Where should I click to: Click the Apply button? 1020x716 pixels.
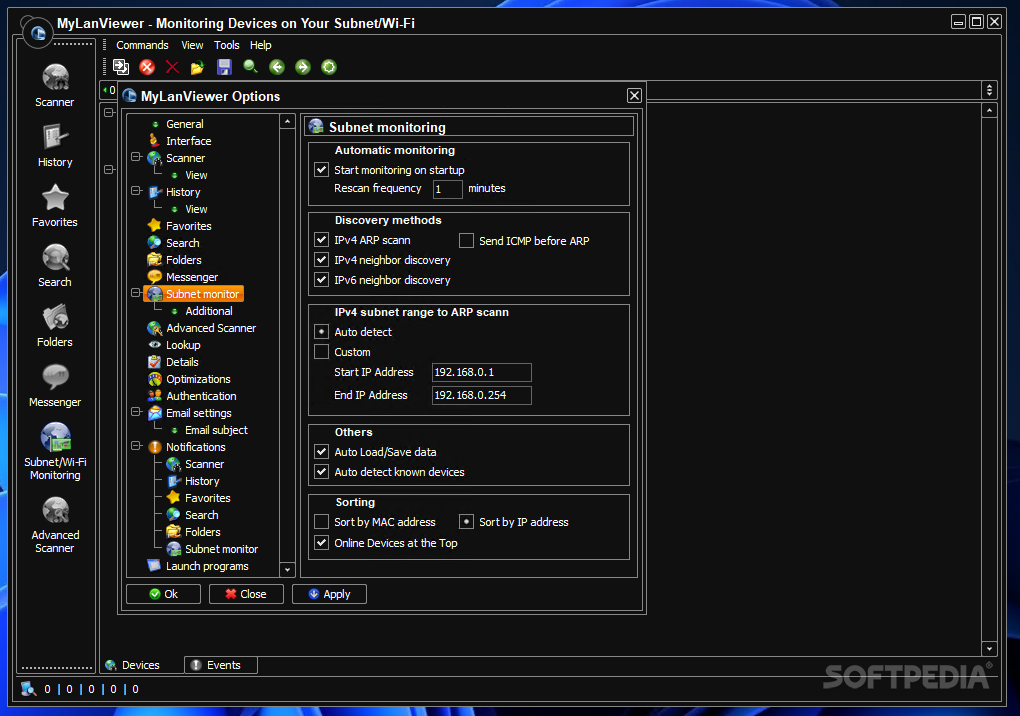pyautogui.click(x=329, y=594)
